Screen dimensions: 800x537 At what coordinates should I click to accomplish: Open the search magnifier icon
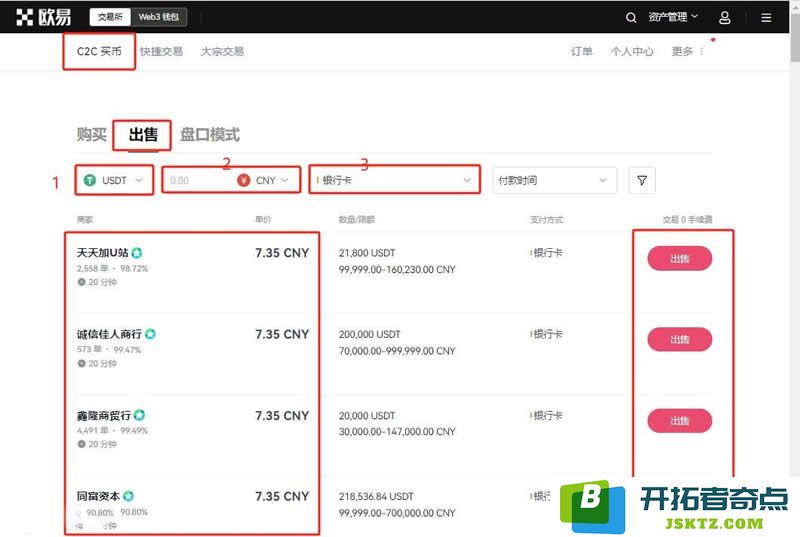tap(631, 17)
